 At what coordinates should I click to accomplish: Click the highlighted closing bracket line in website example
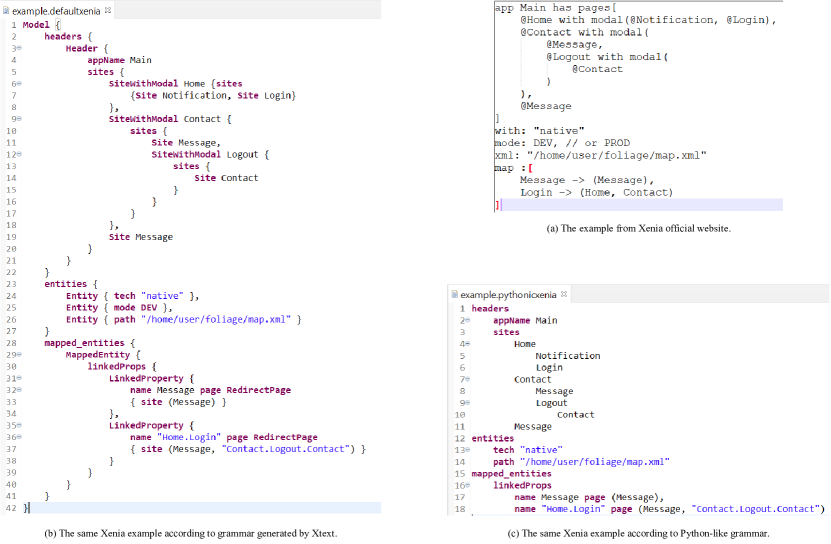coord(639,205)
